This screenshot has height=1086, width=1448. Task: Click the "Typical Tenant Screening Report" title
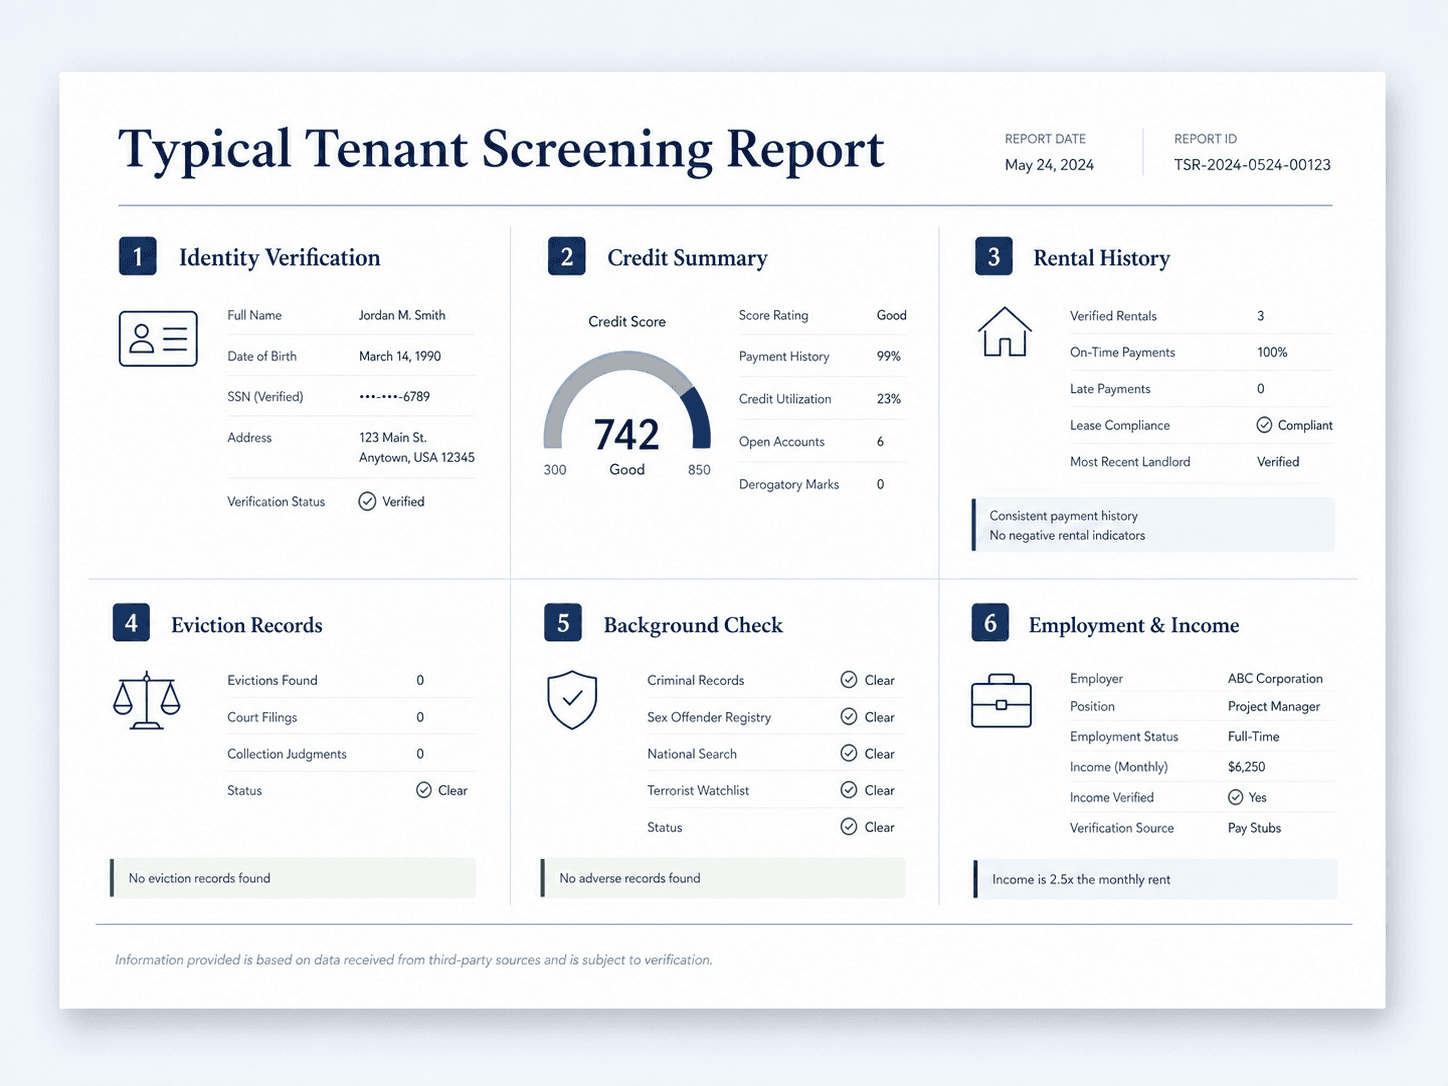pyautogui.click(x=501, y=150)
